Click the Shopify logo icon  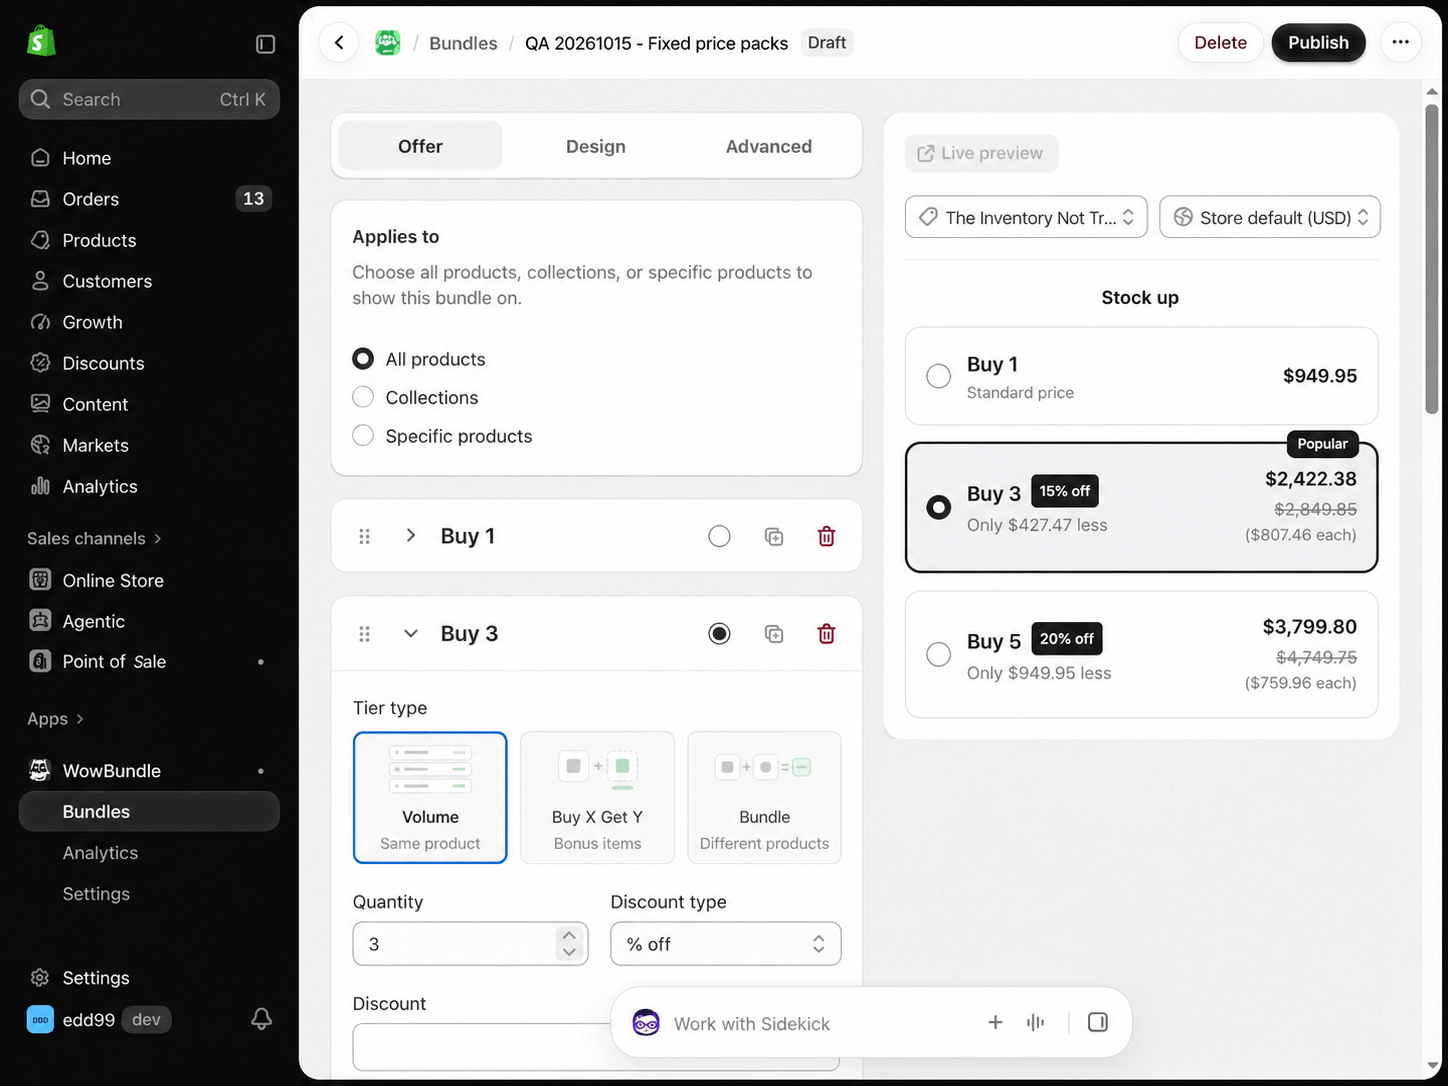41,41
